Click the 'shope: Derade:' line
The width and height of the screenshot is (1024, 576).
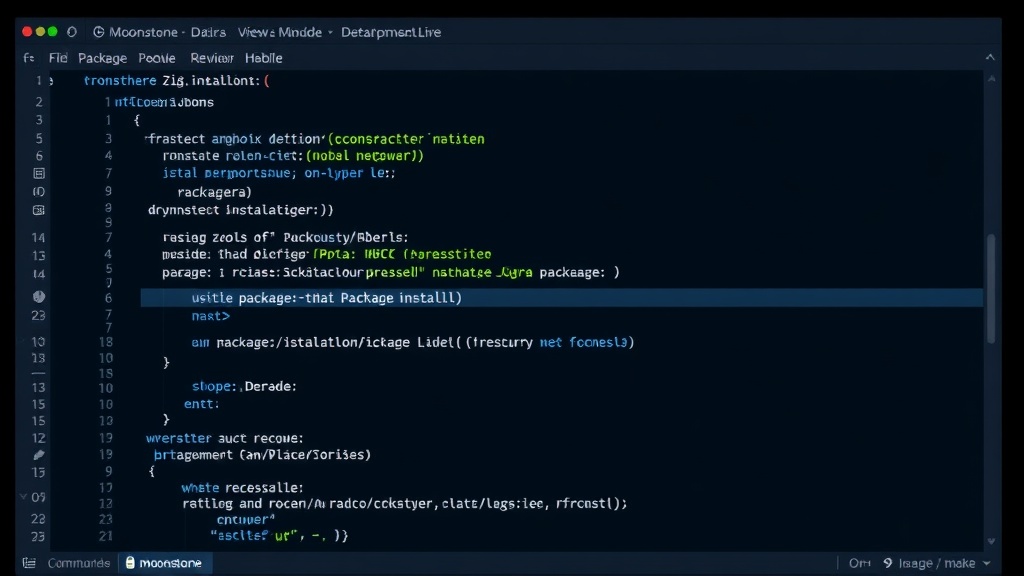(x=244, y=386)
